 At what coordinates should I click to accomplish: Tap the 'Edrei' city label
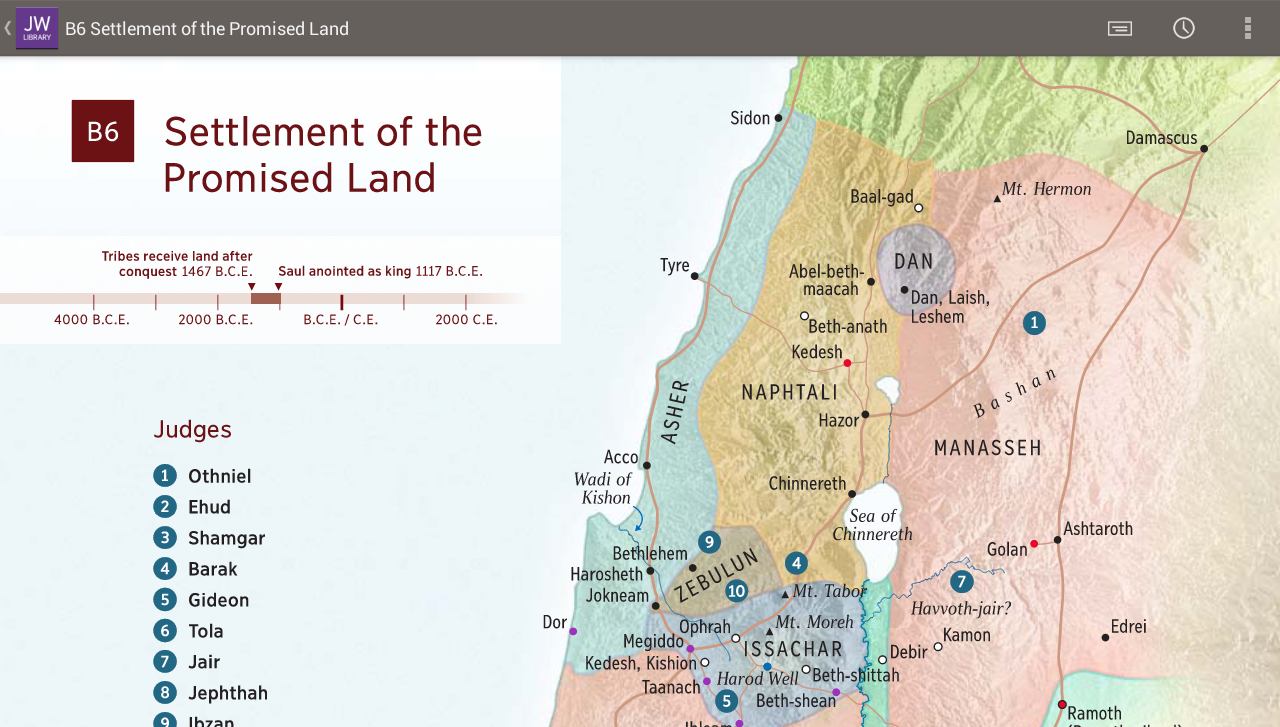(x=1129, y=627)
